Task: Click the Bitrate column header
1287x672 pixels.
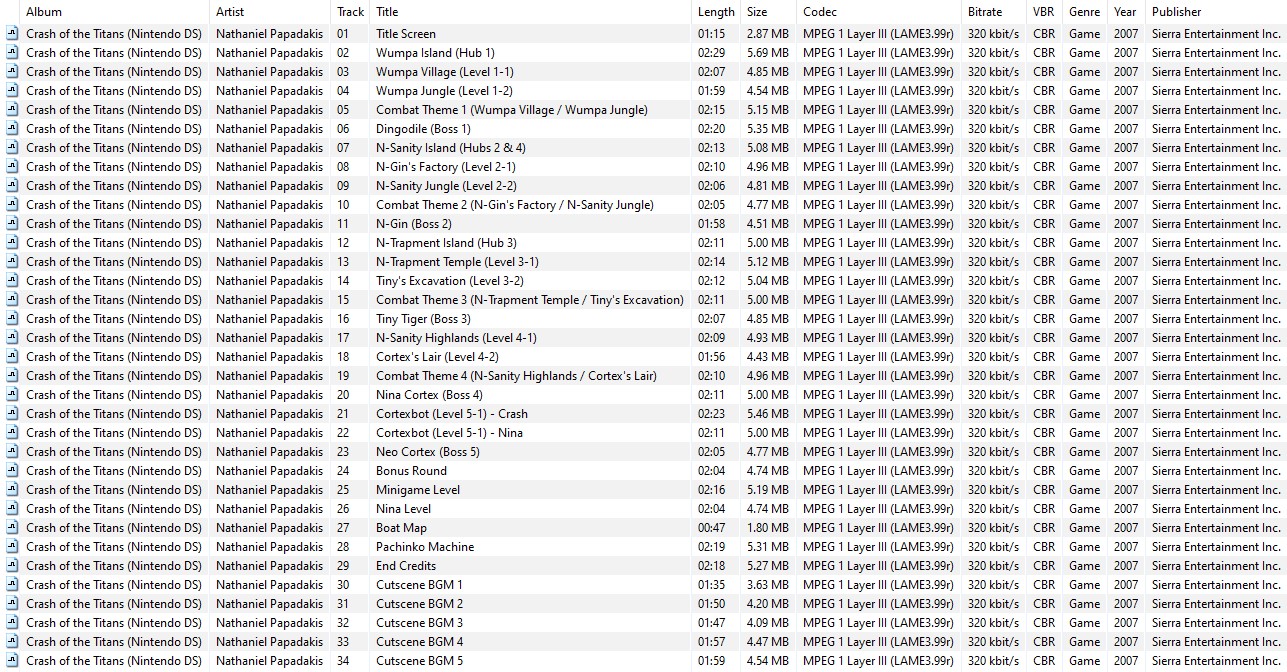Action: click(x=984, y=12)
